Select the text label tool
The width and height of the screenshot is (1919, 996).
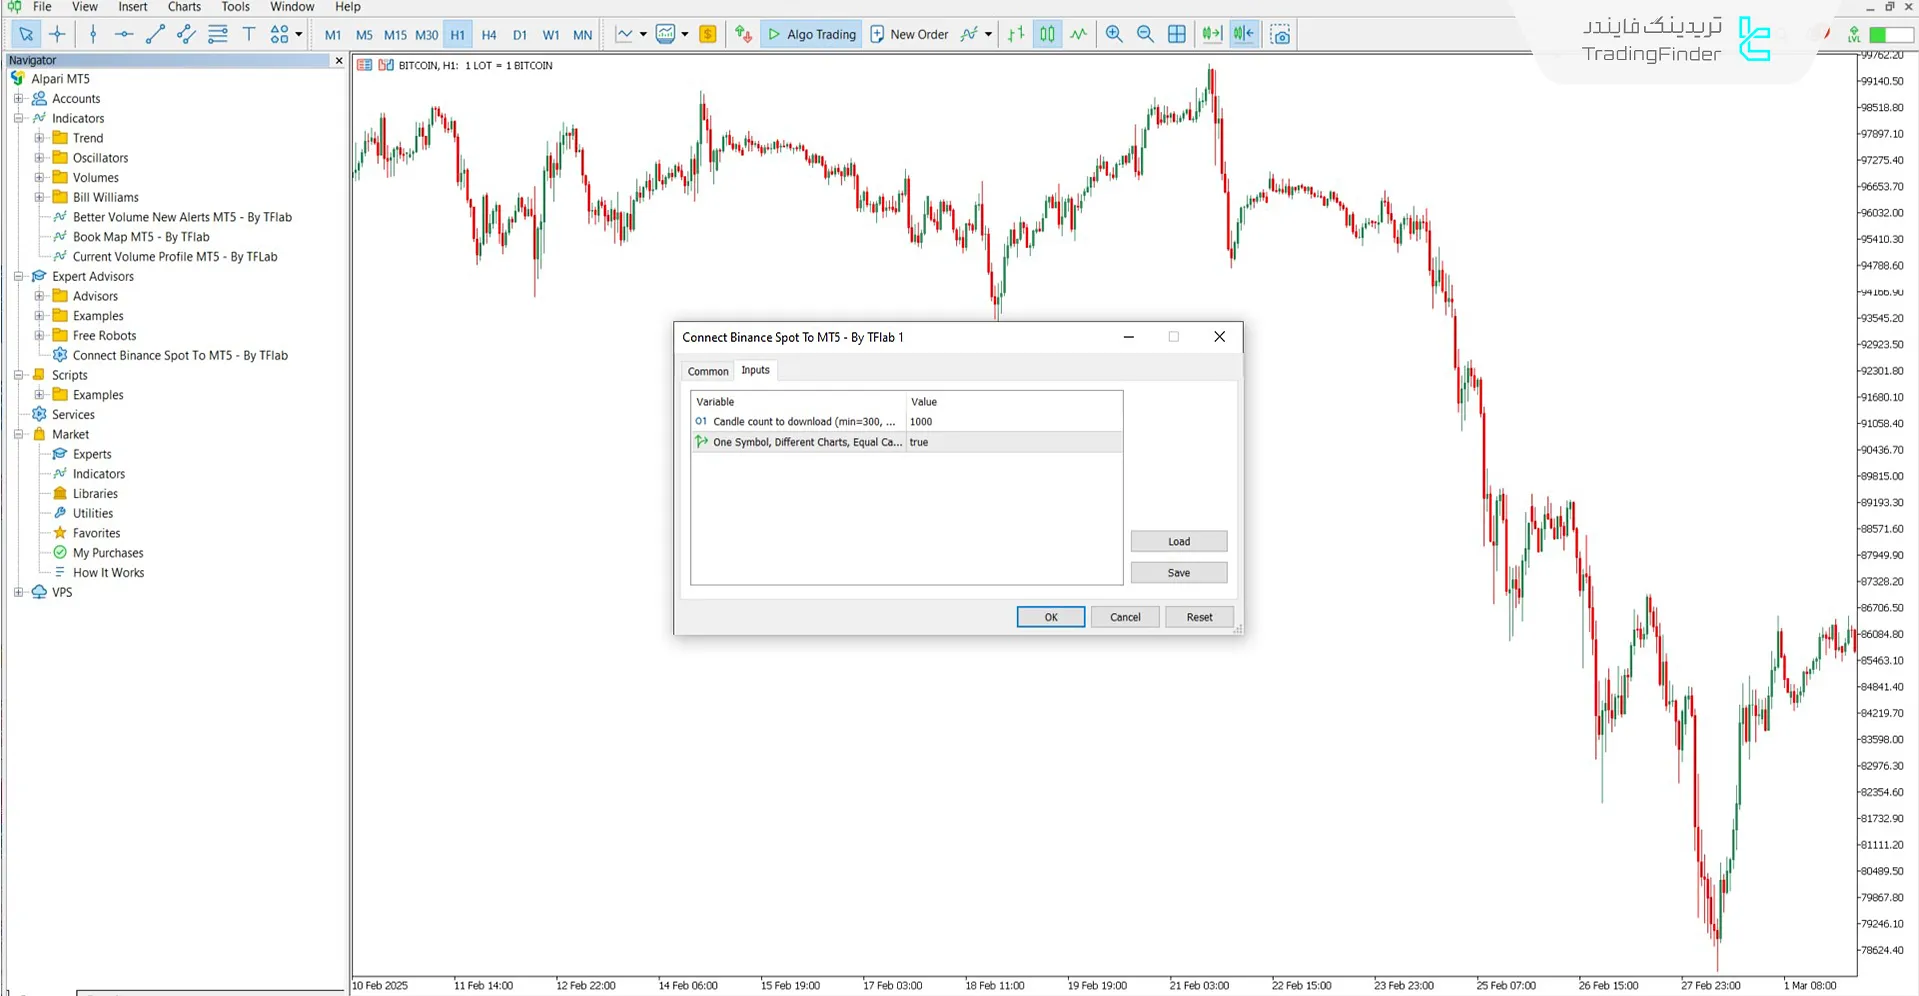(249, 34)
